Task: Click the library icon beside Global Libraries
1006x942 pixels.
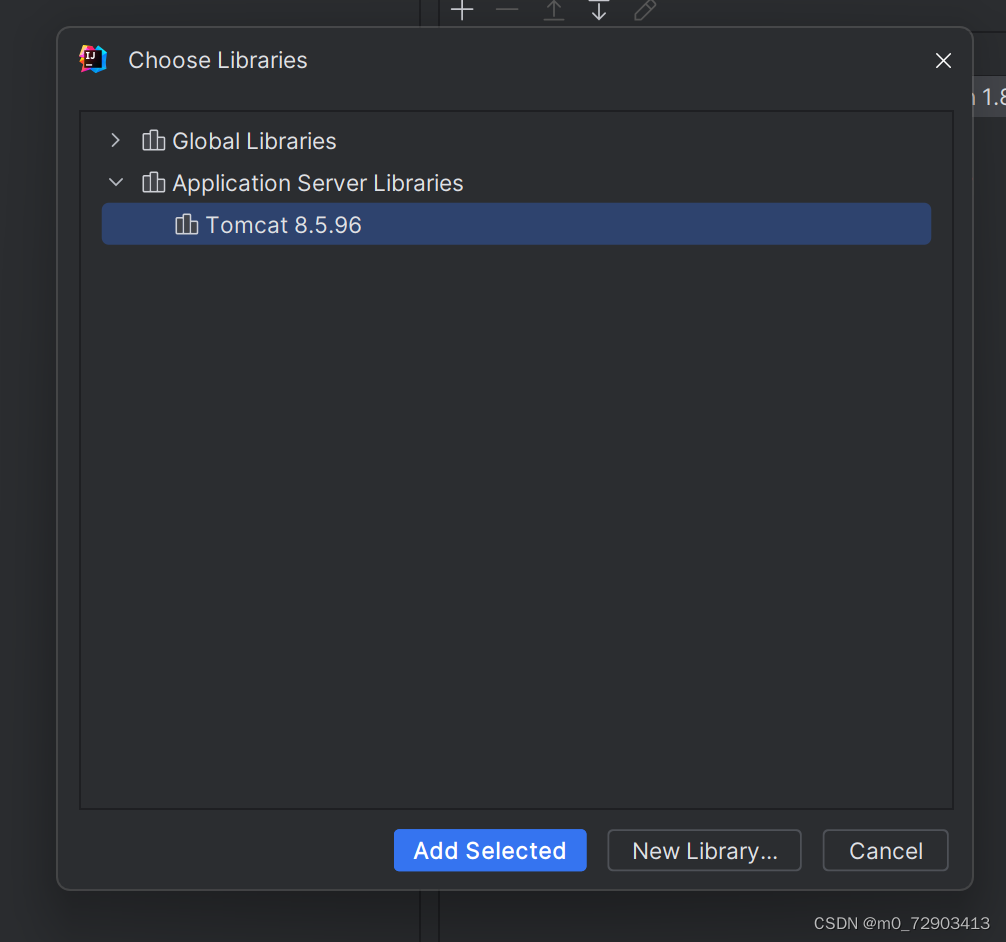Action: coord(153,140)
